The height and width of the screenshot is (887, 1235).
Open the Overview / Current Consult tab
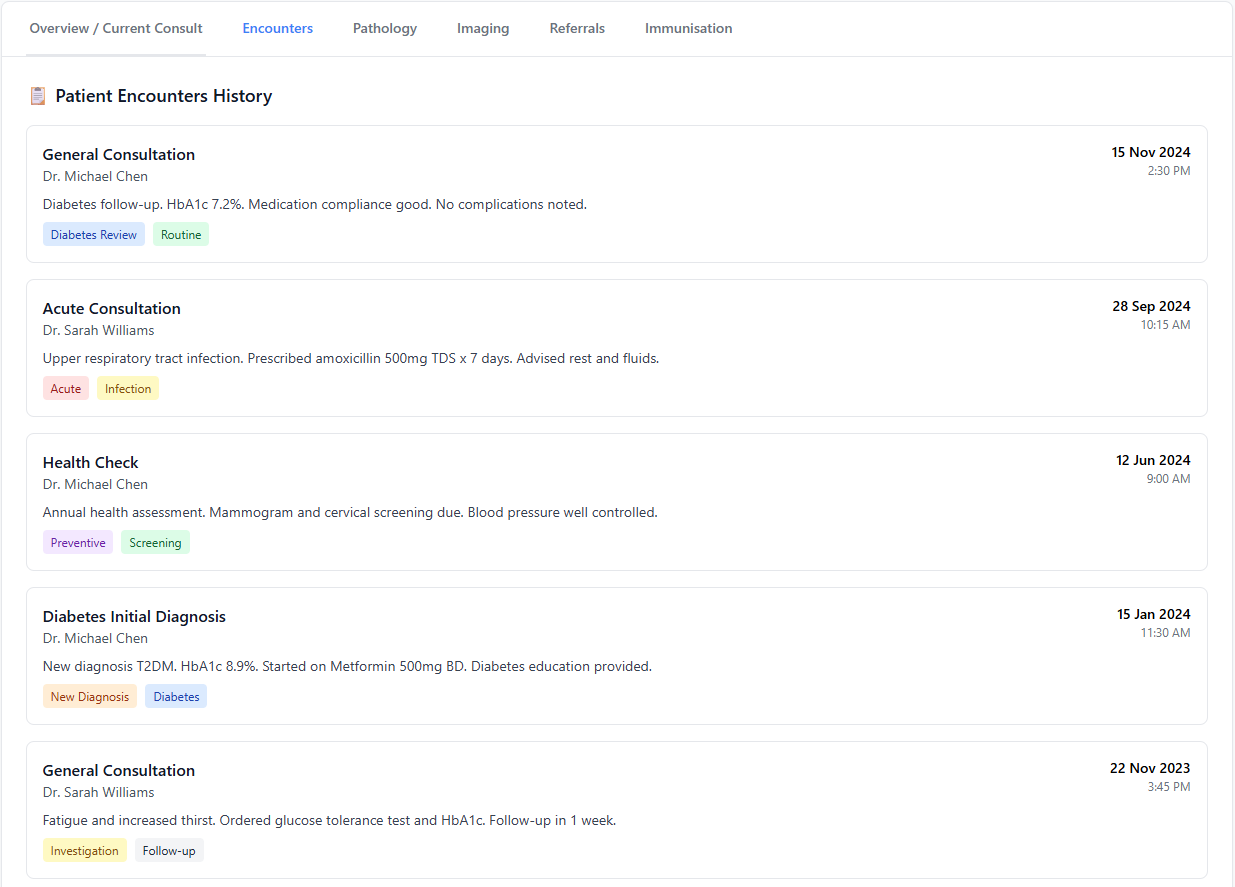tap(116, 28)
